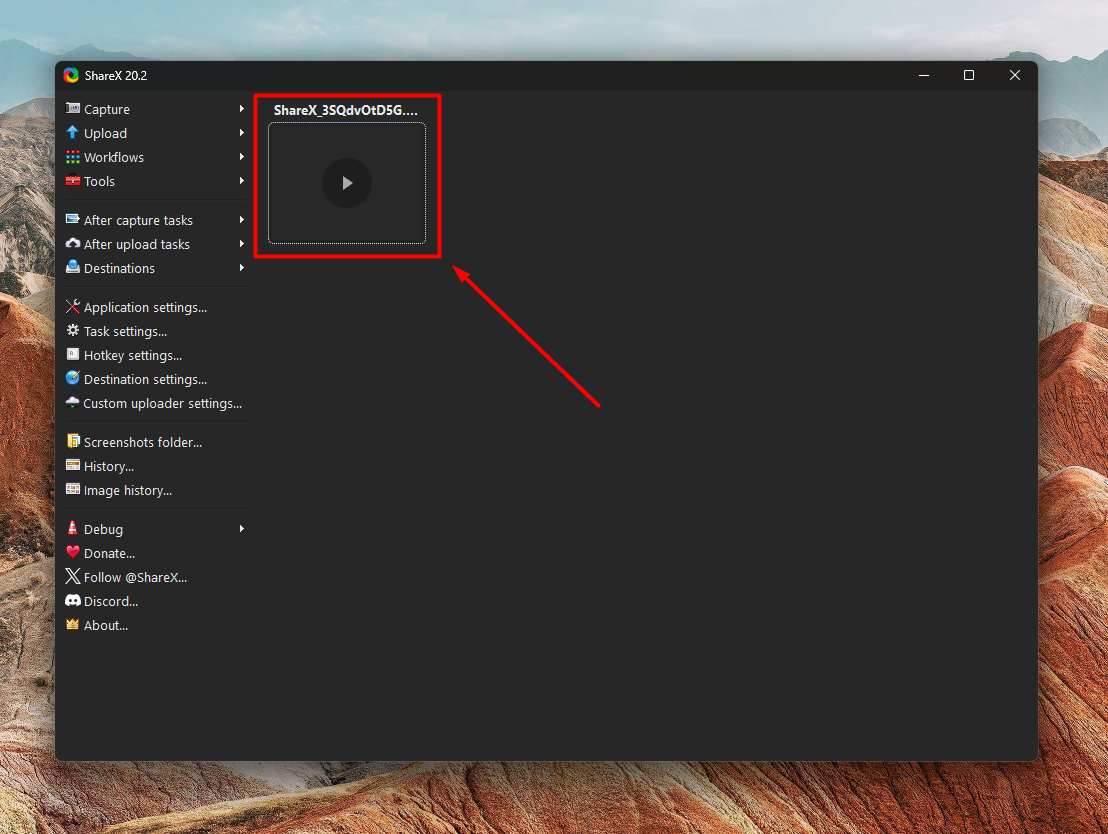Screen dimensions: 1108x834
Task: Expand the Capture submenu arrow
Action: pos(242,109)
